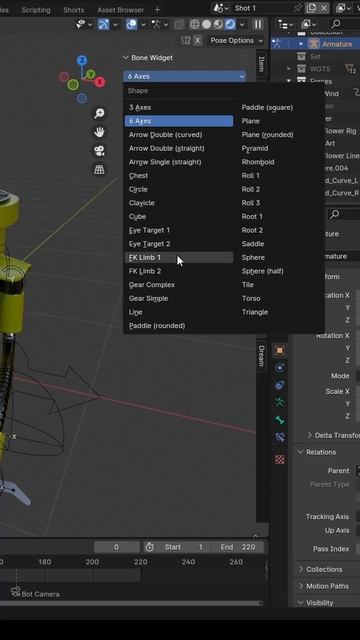
Task: Switch orthographic/perspective grid icon
Action: click(99, 170)
